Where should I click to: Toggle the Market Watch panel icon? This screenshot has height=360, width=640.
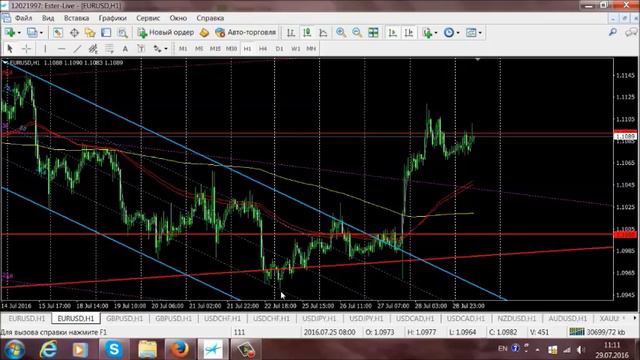tap(58, 33)
